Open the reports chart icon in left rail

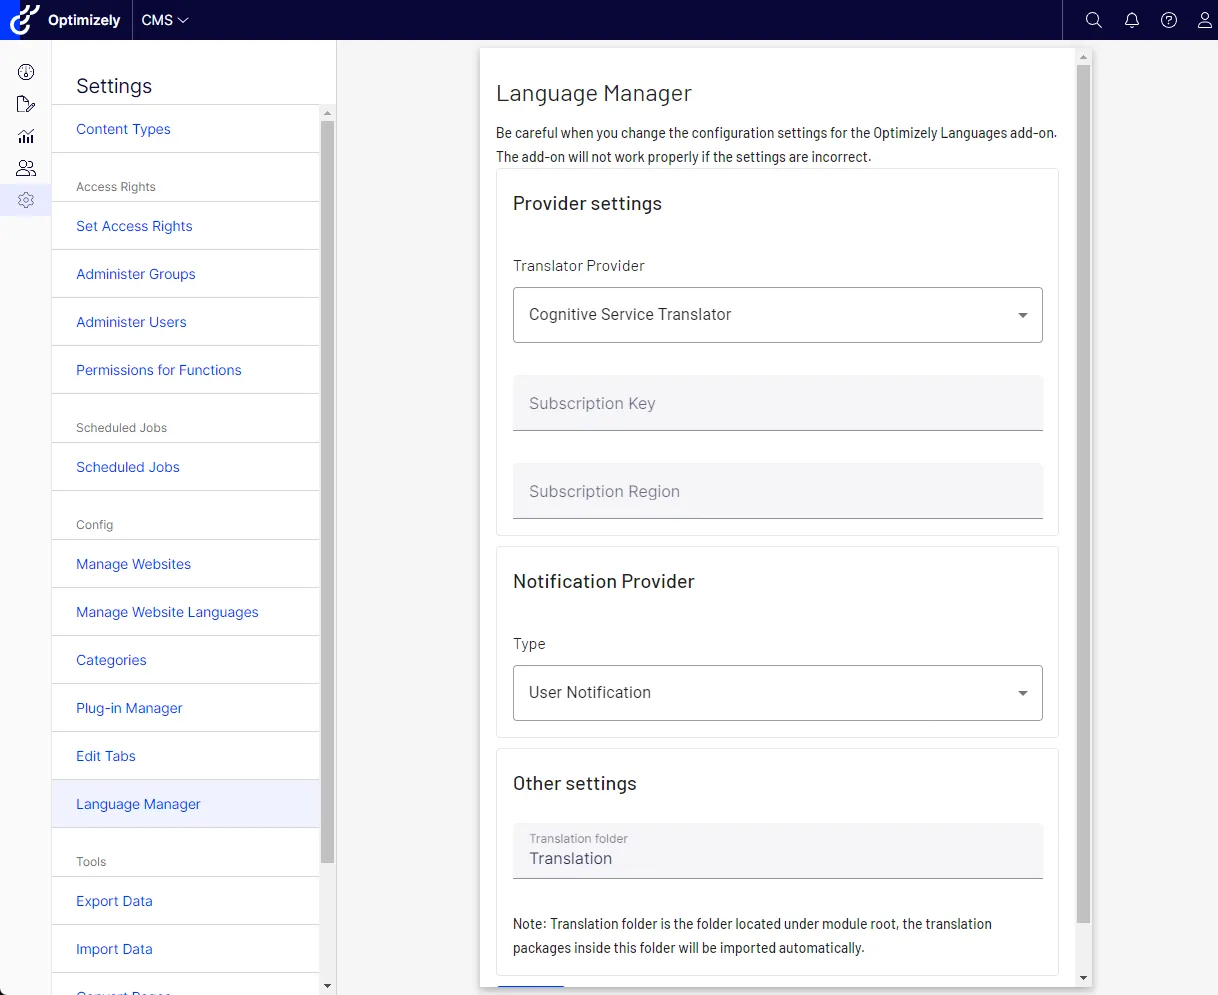(x=26, y=136)
